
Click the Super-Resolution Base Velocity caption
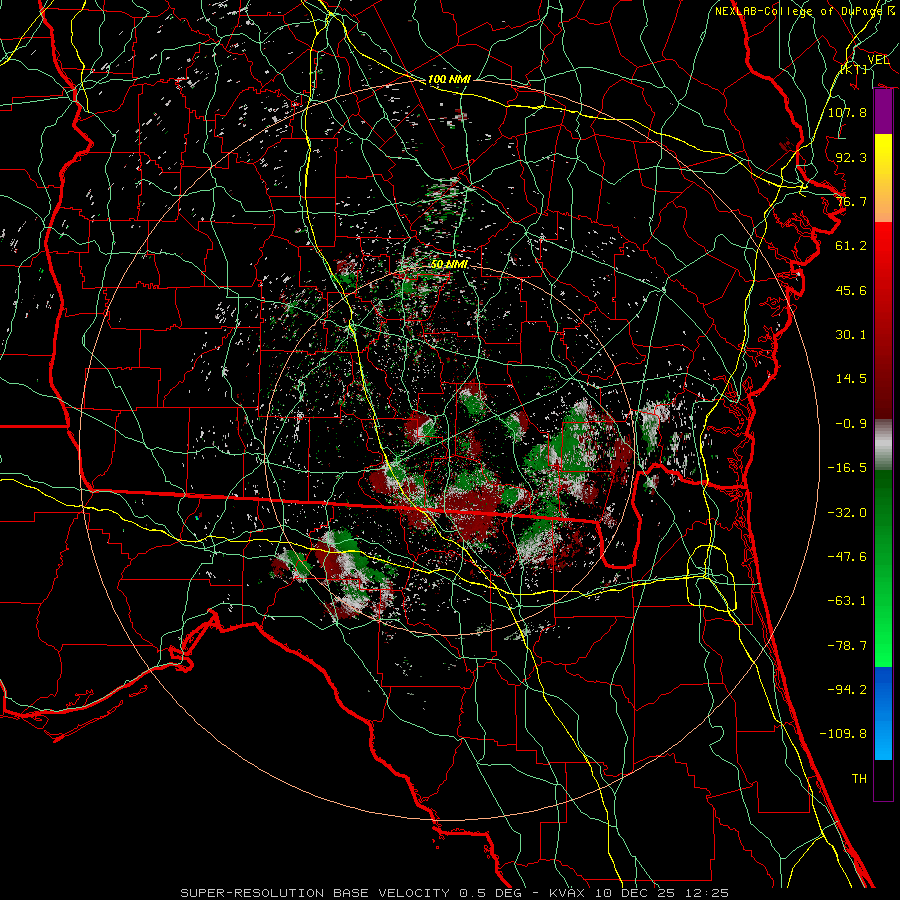coord(455,893)
